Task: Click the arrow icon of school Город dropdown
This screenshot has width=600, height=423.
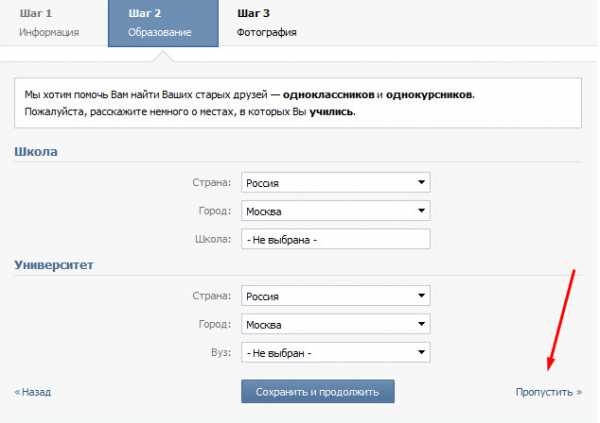Action: click(421, 211)
